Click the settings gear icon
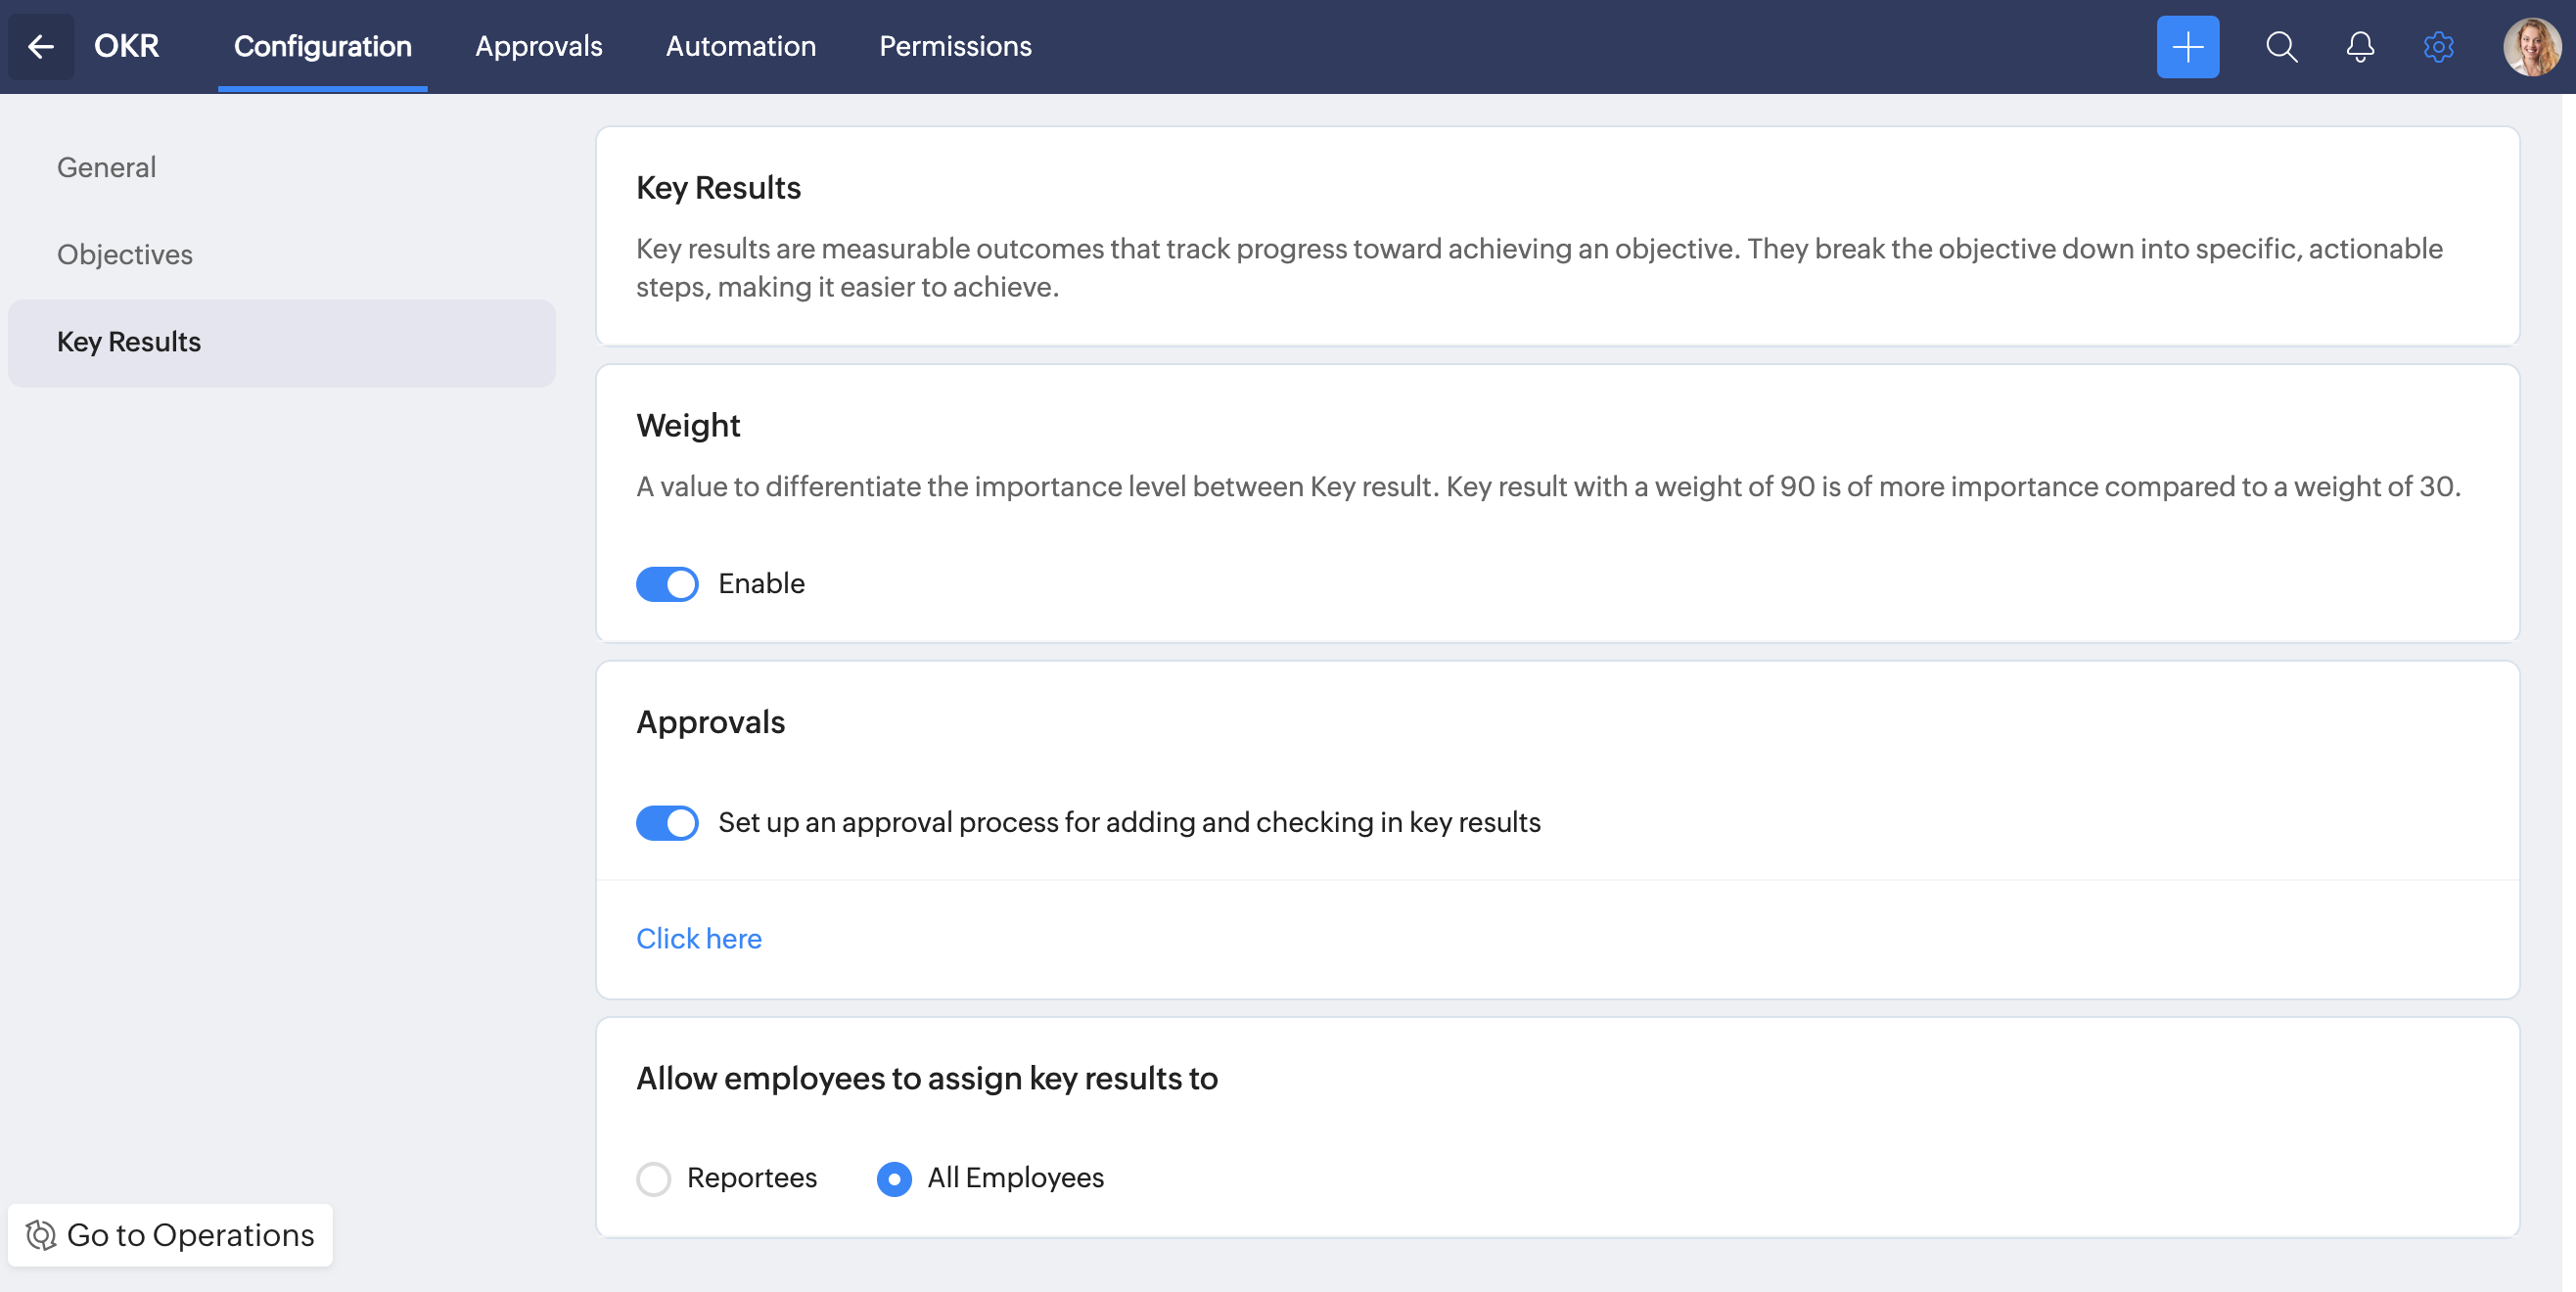 2438,46
